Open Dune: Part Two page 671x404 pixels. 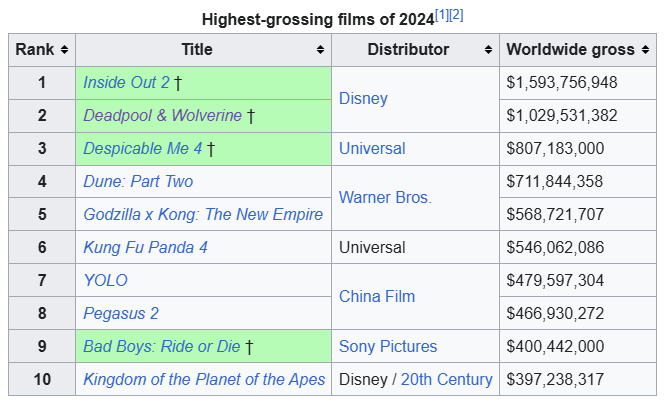pos(138,181)
